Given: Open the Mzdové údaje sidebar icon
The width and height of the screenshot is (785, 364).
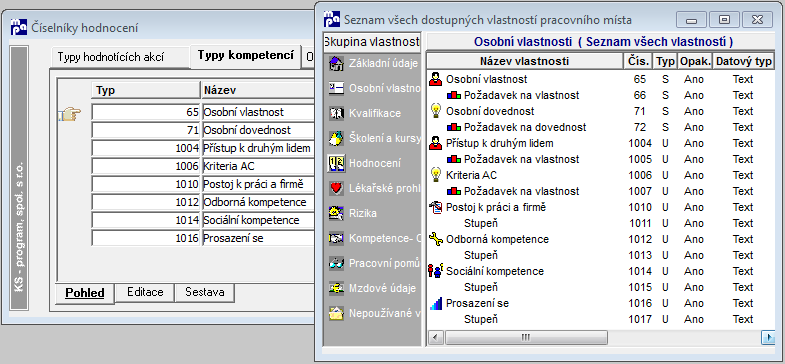Looking at the screenshot, I should point(336,288).
